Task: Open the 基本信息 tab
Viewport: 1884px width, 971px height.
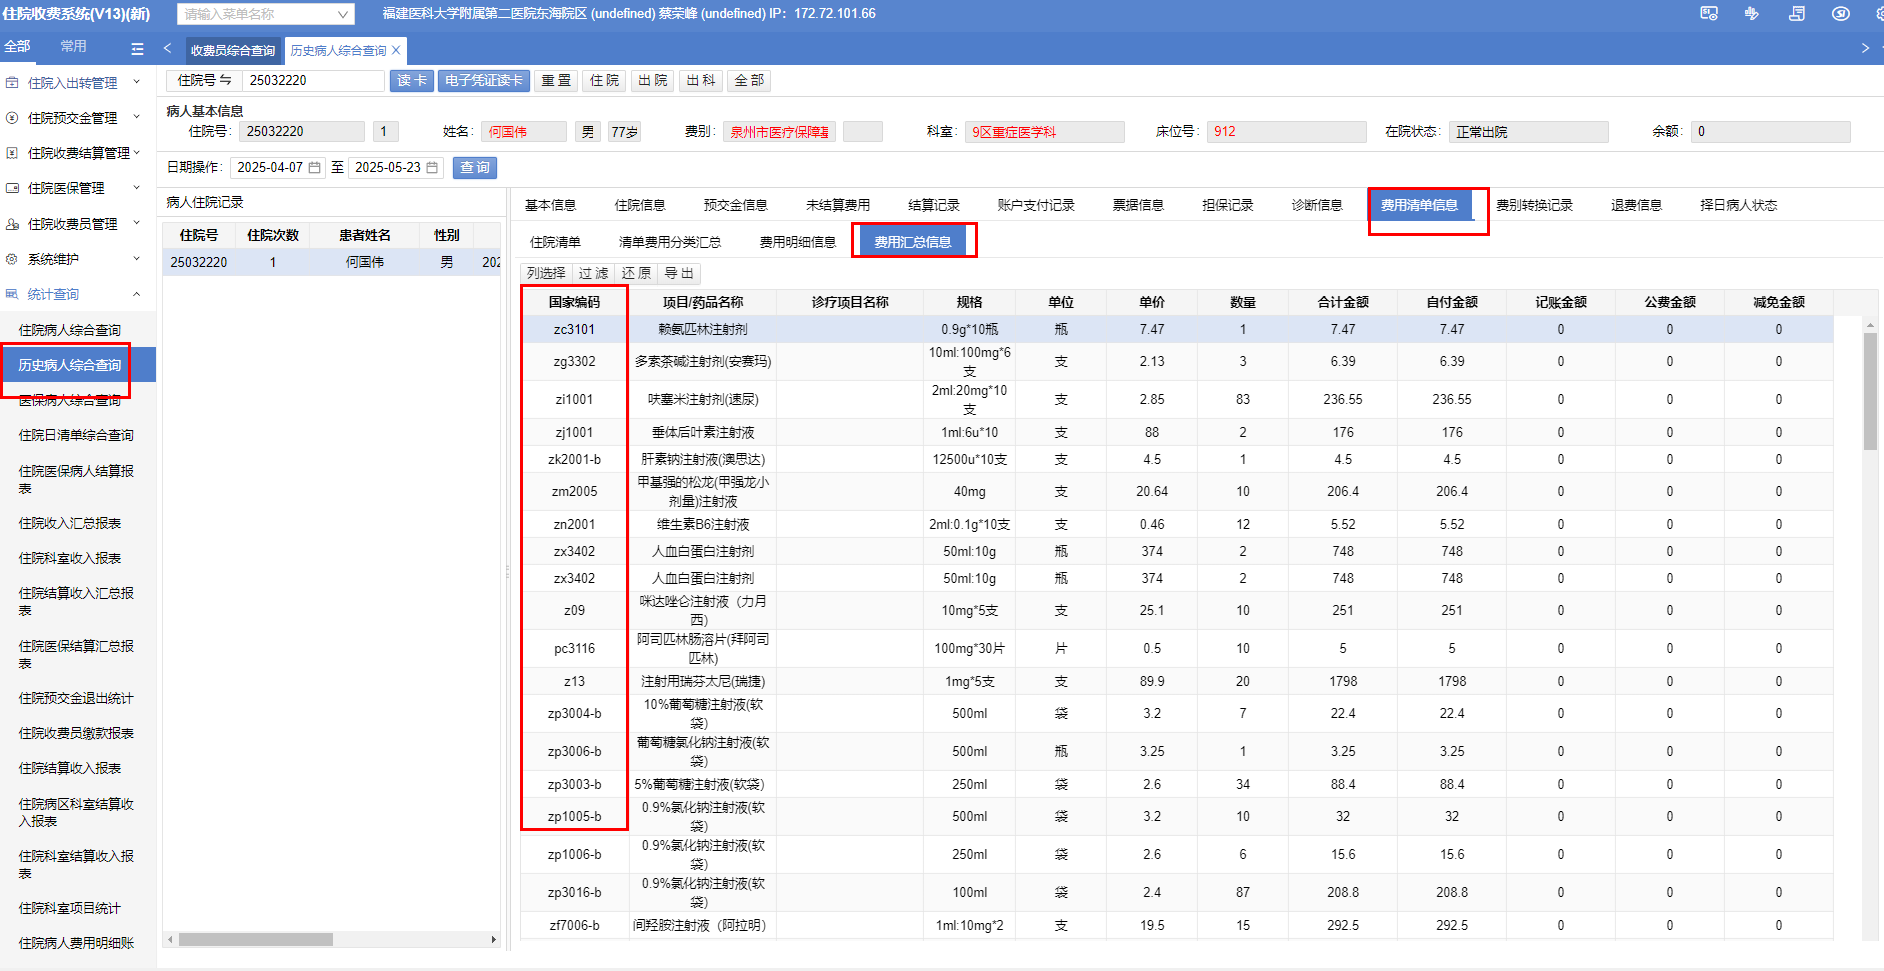Action: pos(550,205)
